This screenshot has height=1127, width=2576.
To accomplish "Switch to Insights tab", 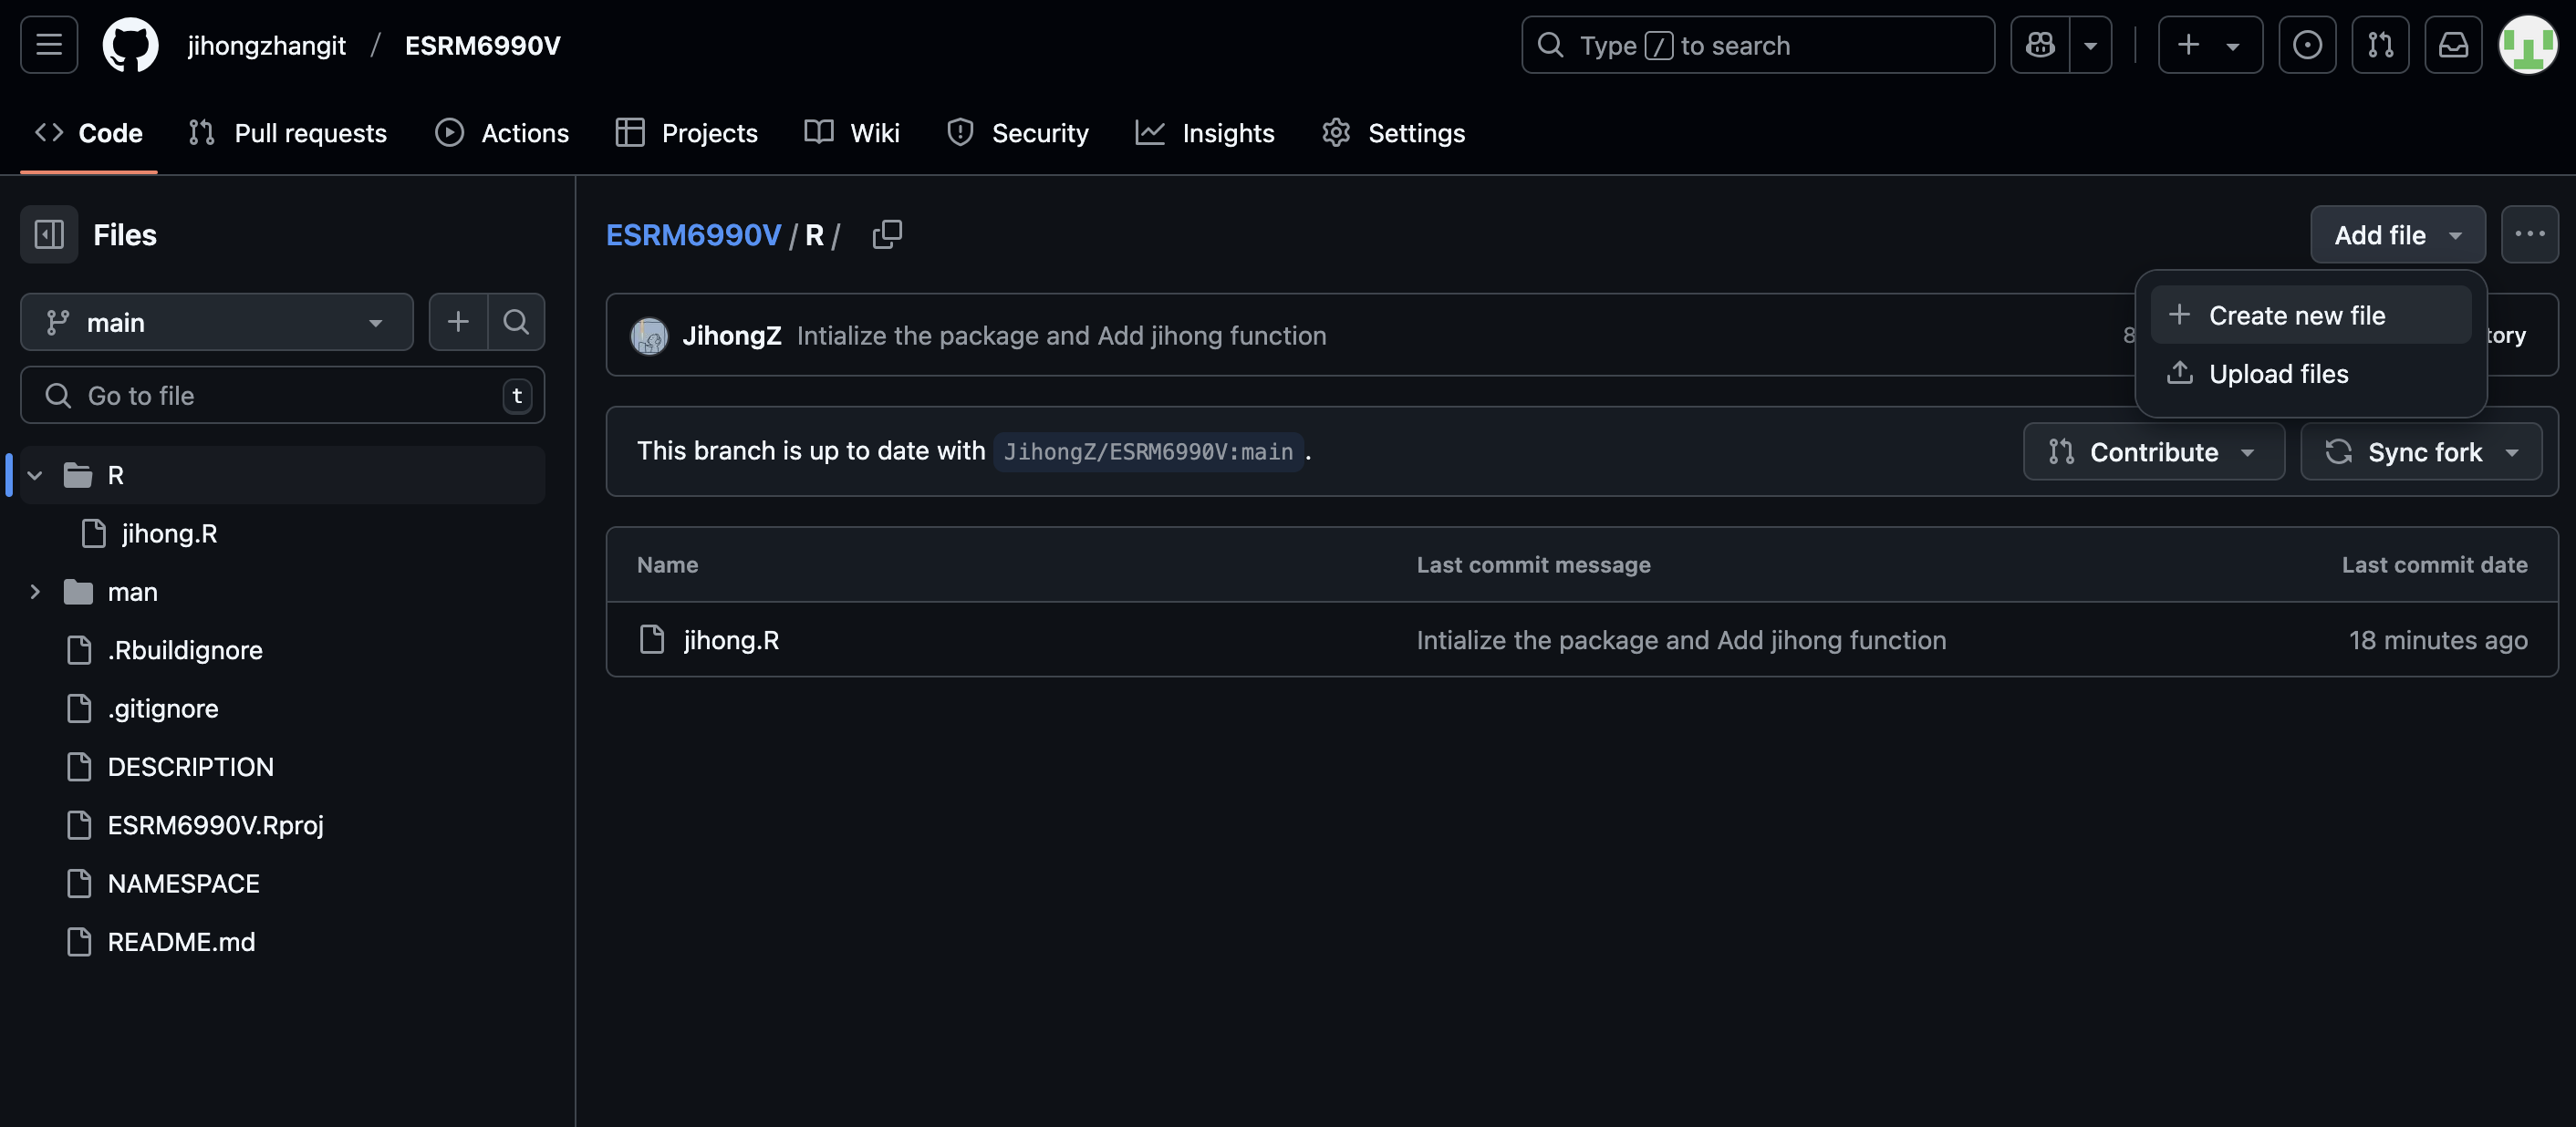I will coord(1205,133).
